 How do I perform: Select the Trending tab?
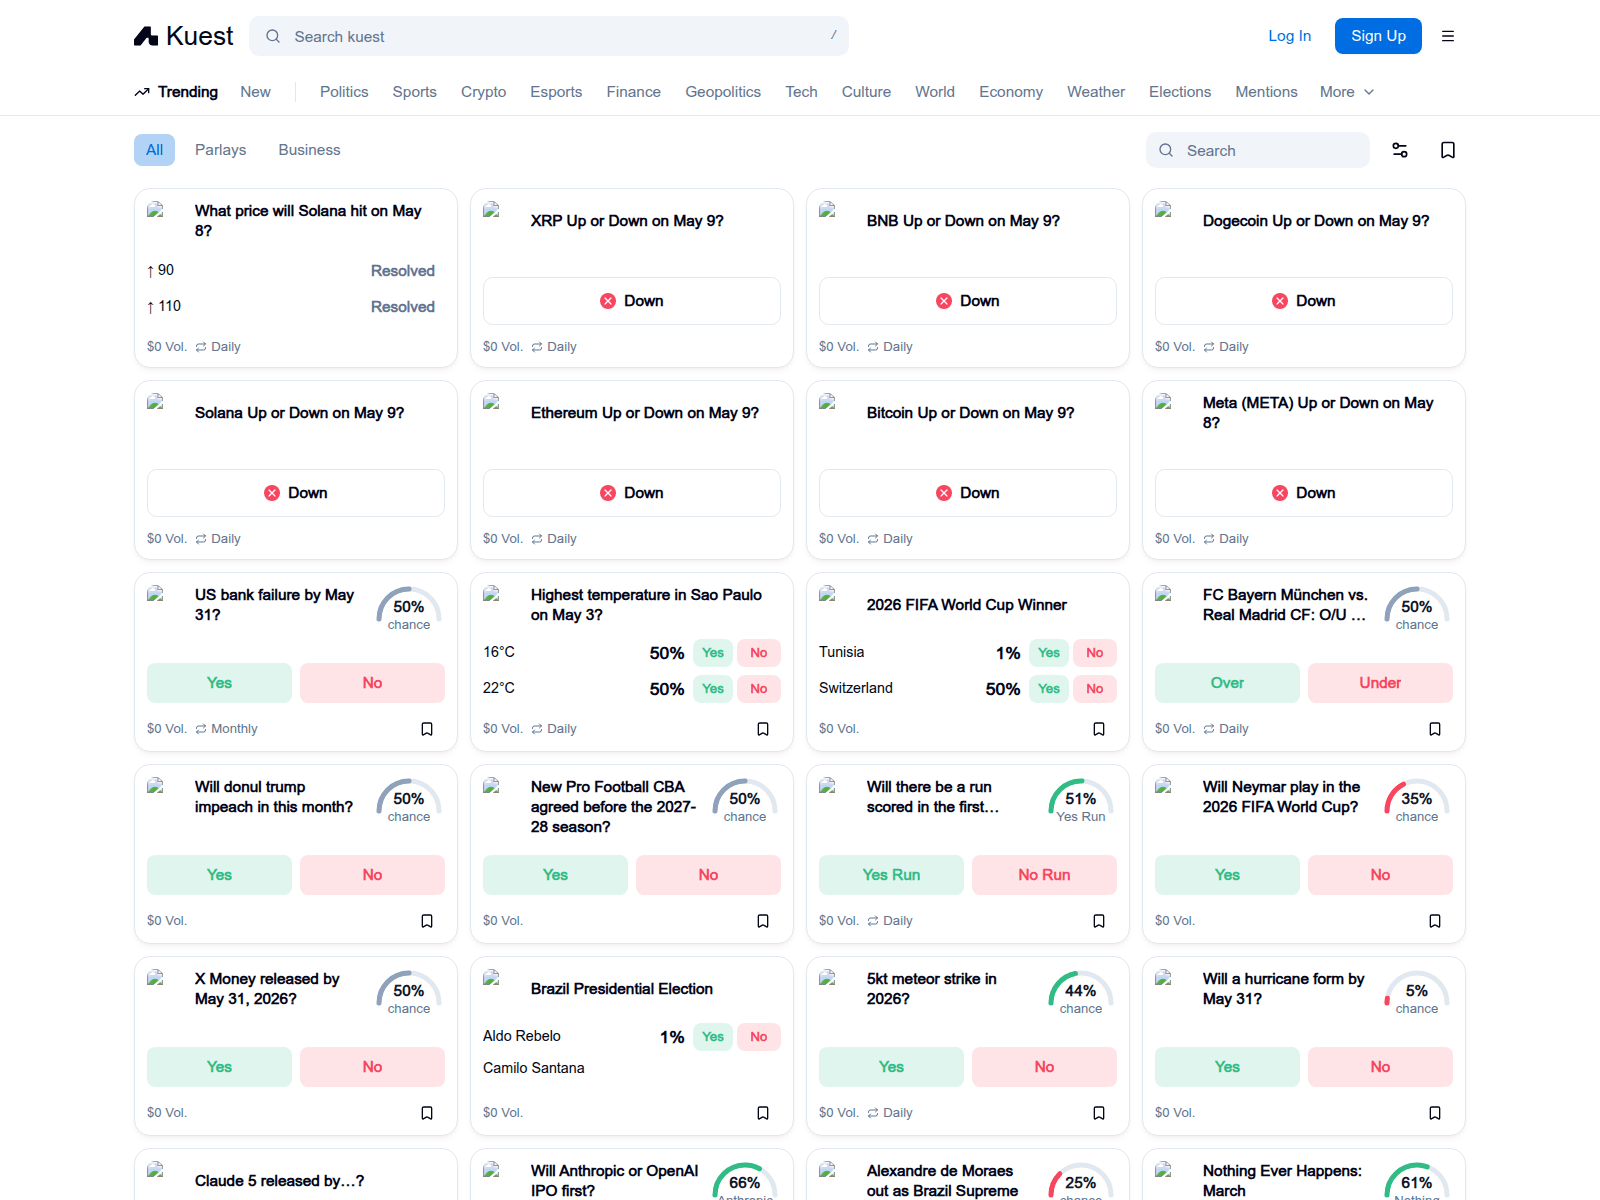point(187,92)
